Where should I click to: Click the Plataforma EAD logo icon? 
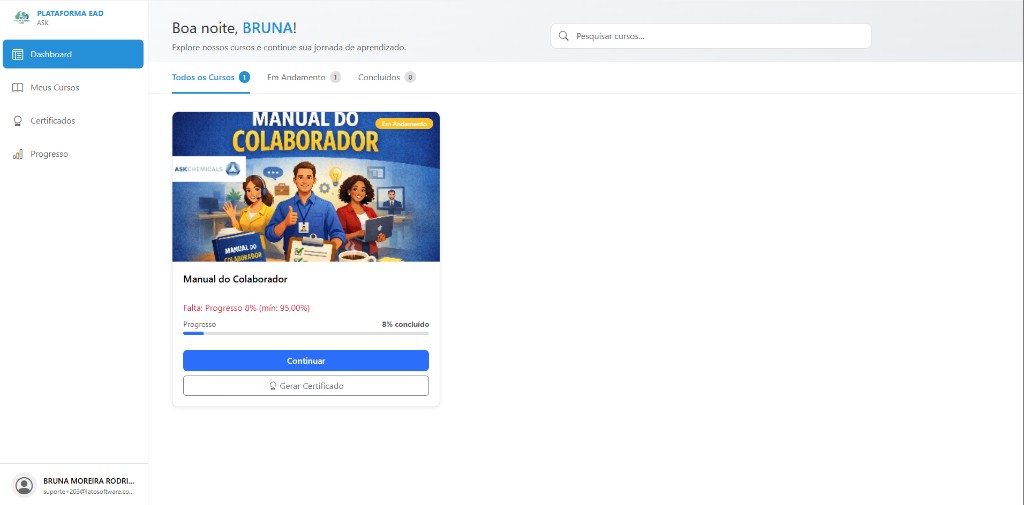(x=22, y=18)
